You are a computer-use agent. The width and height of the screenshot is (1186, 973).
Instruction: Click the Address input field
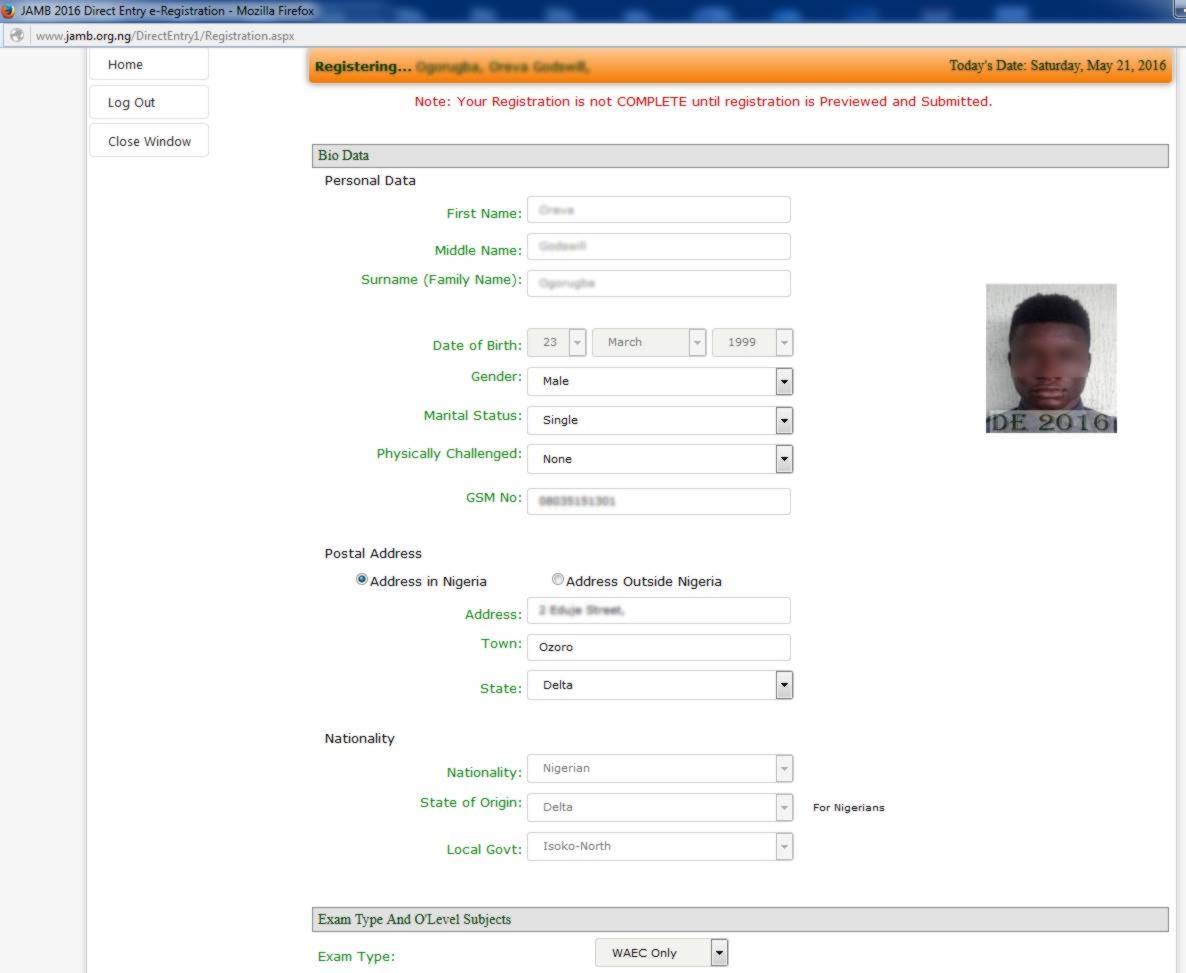pos(658,610)
